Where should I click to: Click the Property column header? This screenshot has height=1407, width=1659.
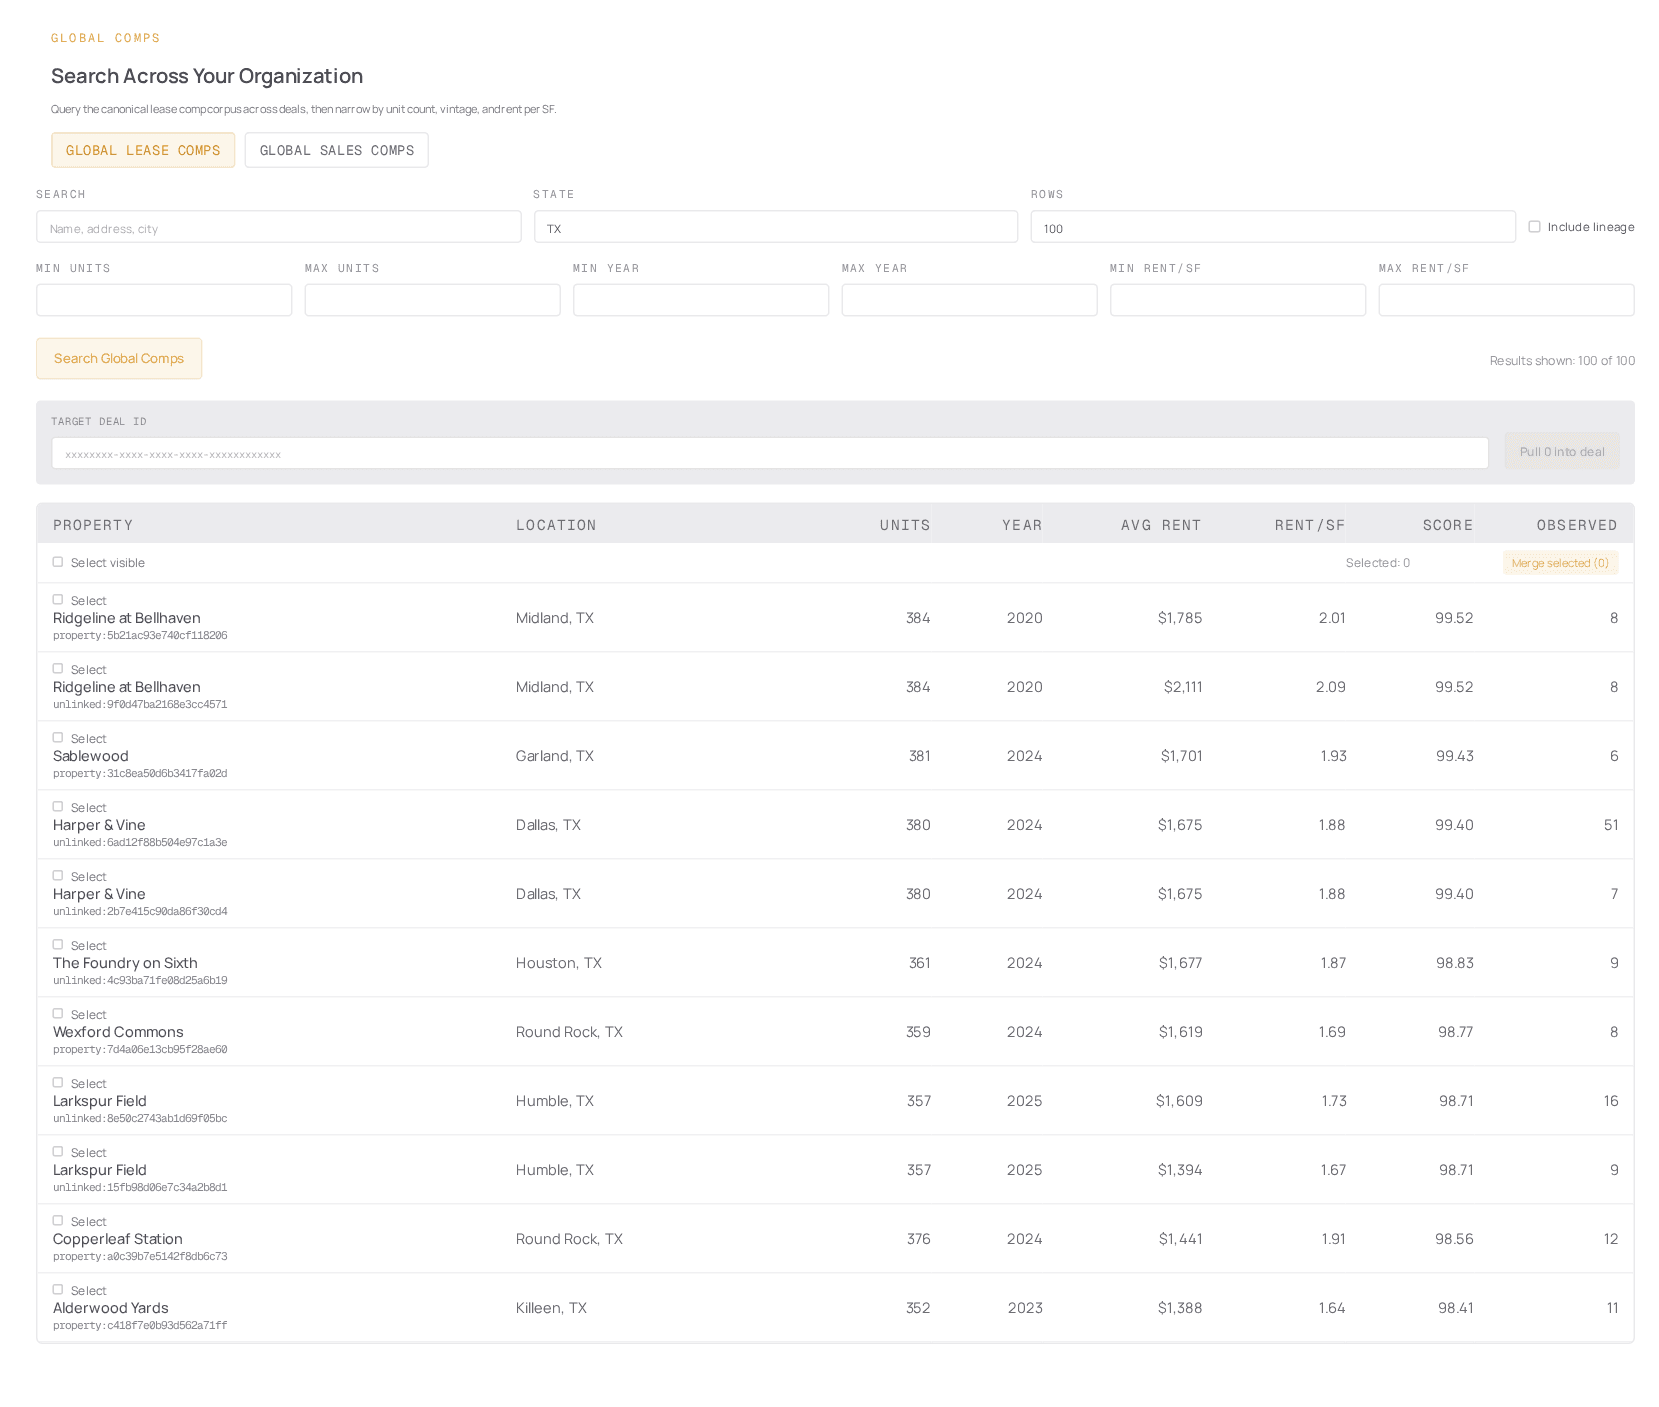93,525
